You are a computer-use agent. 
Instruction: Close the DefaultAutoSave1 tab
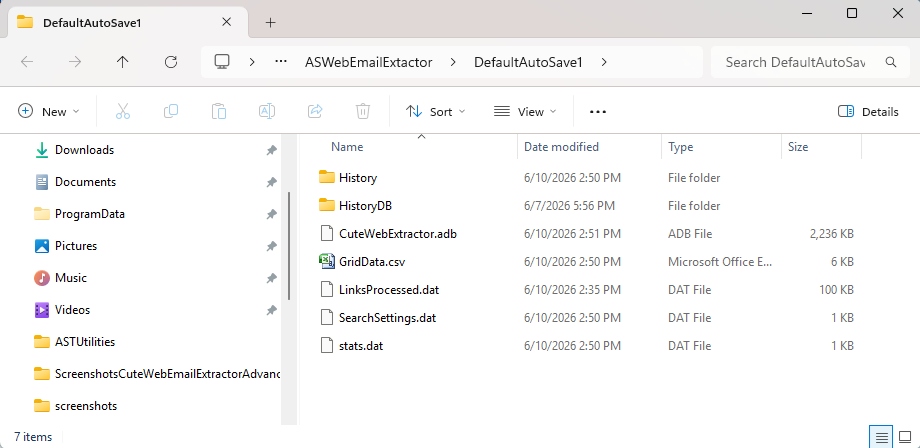226,22
